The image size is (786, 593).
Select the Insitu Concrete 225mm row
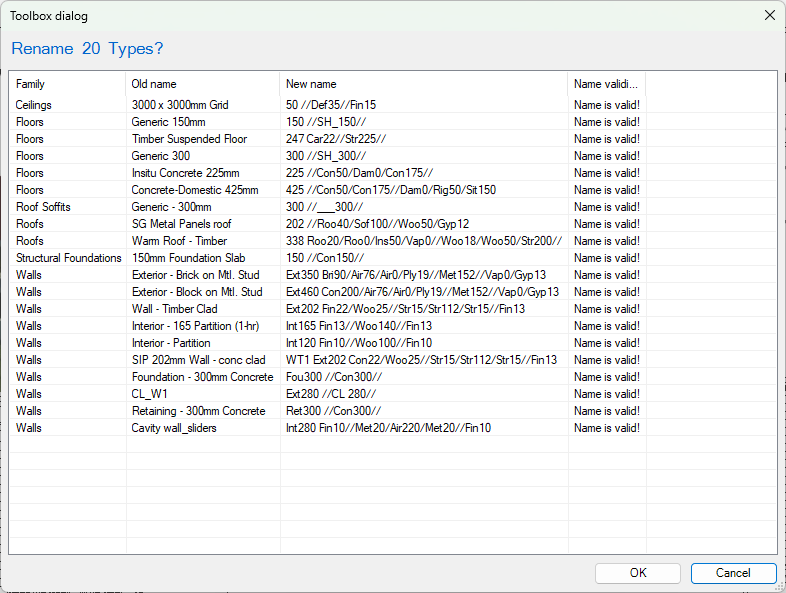coord(185,173)
